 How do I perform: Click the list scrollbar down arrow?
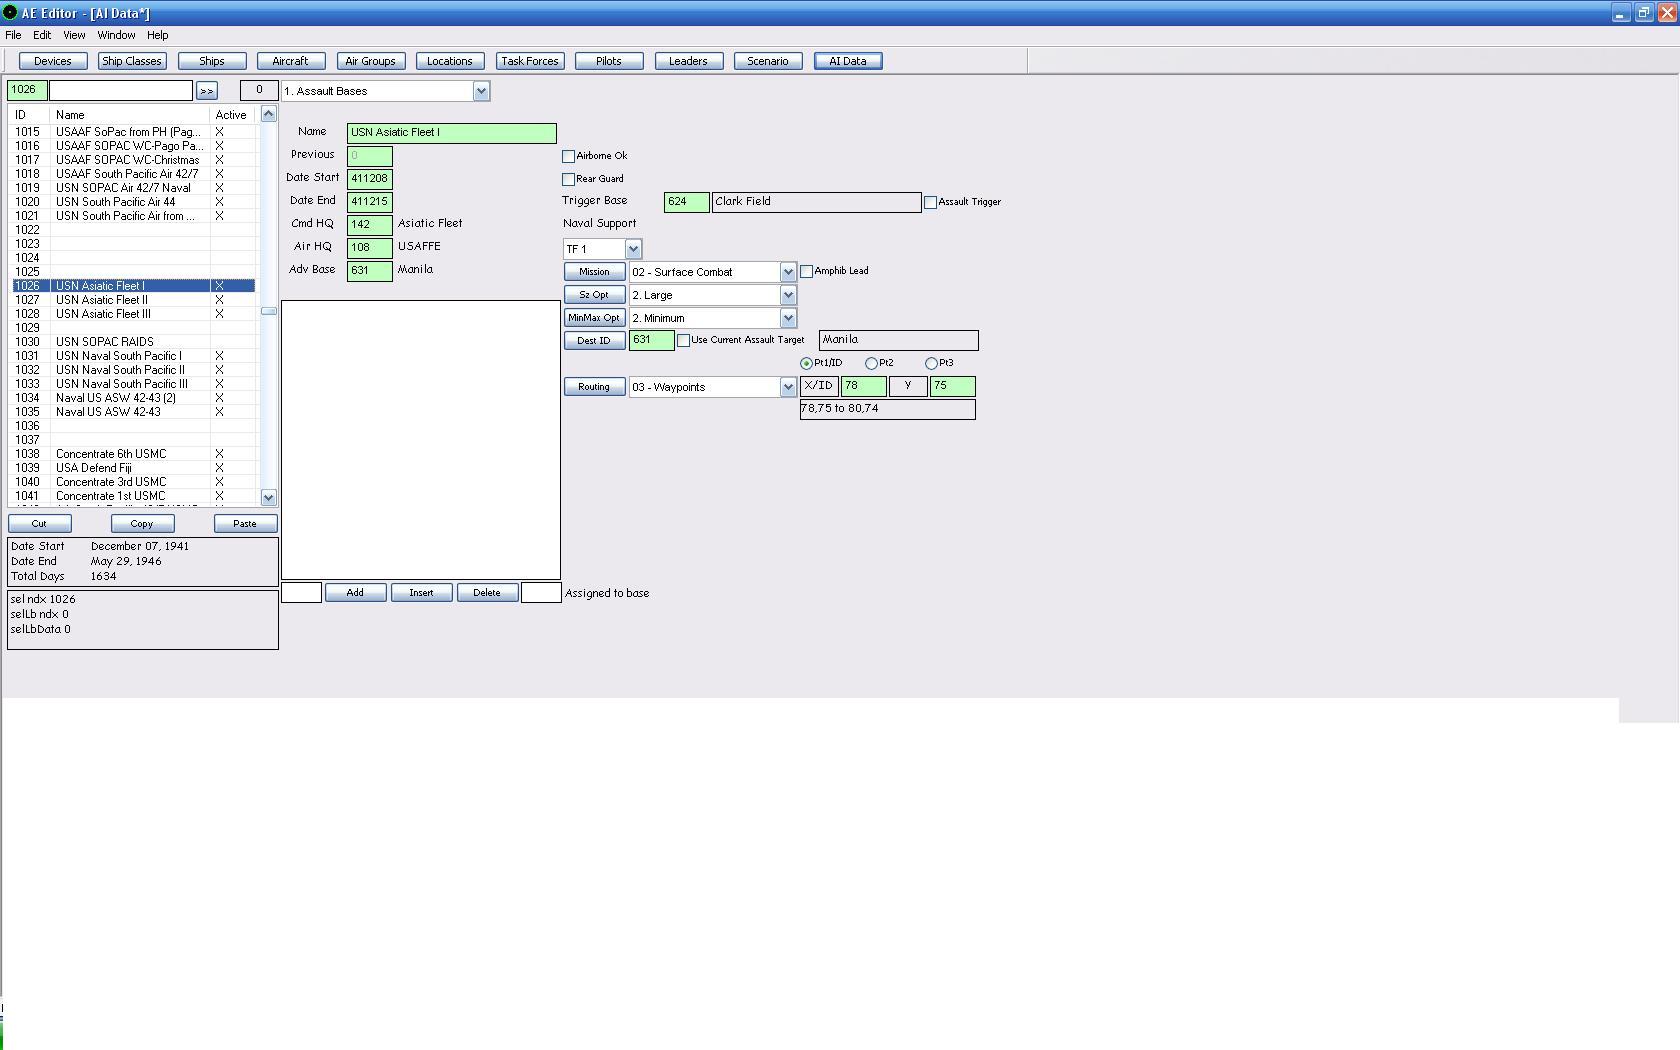pyautogui.click(x=268, y=497)
